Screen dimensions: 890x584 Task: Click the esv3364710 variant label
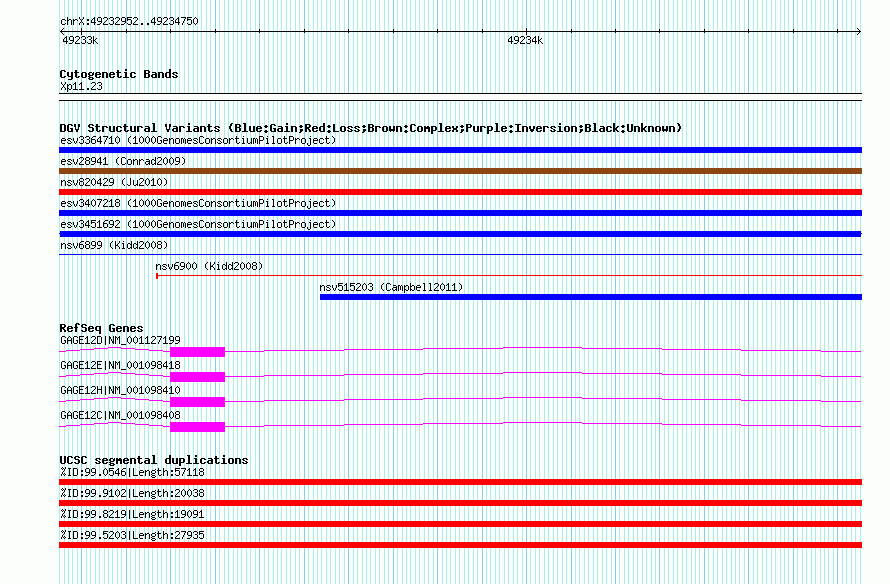pyautogui.click(x=198, y=140)
